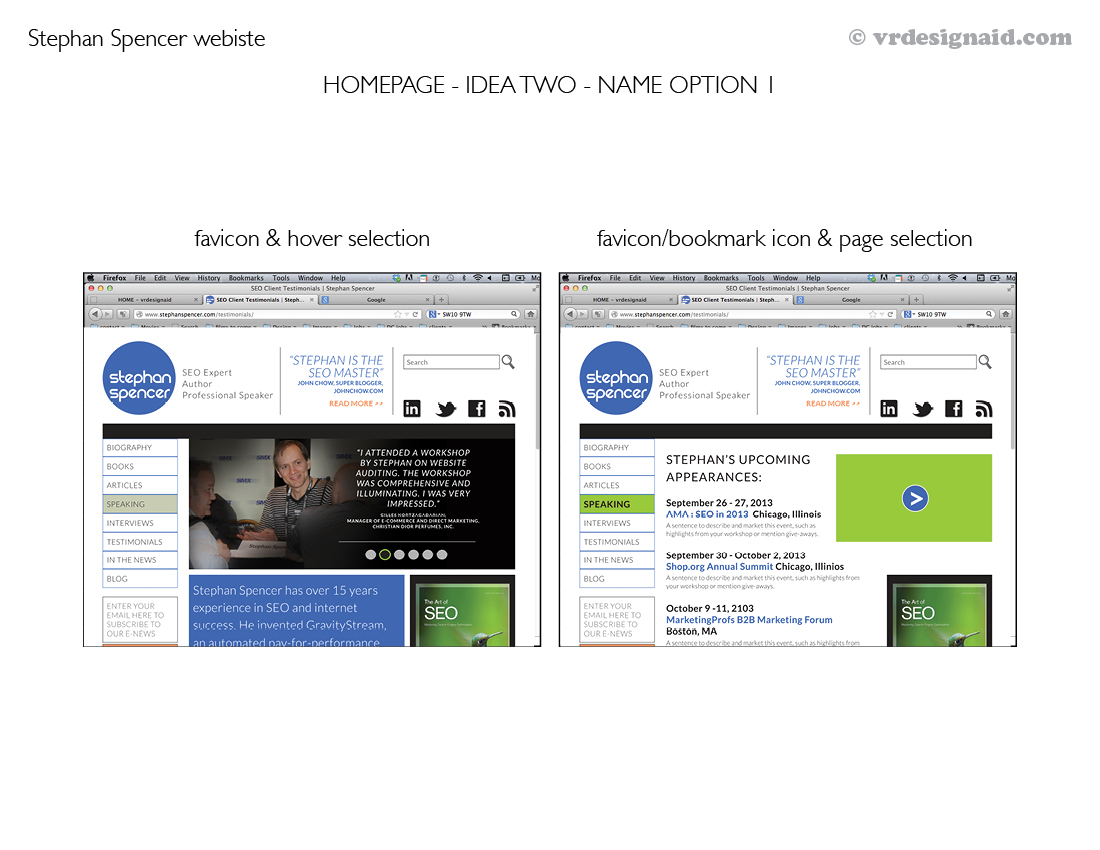The image size is (1100, 850).
Task: Open Facebook icon in left mockup
Action: (476, 408)
